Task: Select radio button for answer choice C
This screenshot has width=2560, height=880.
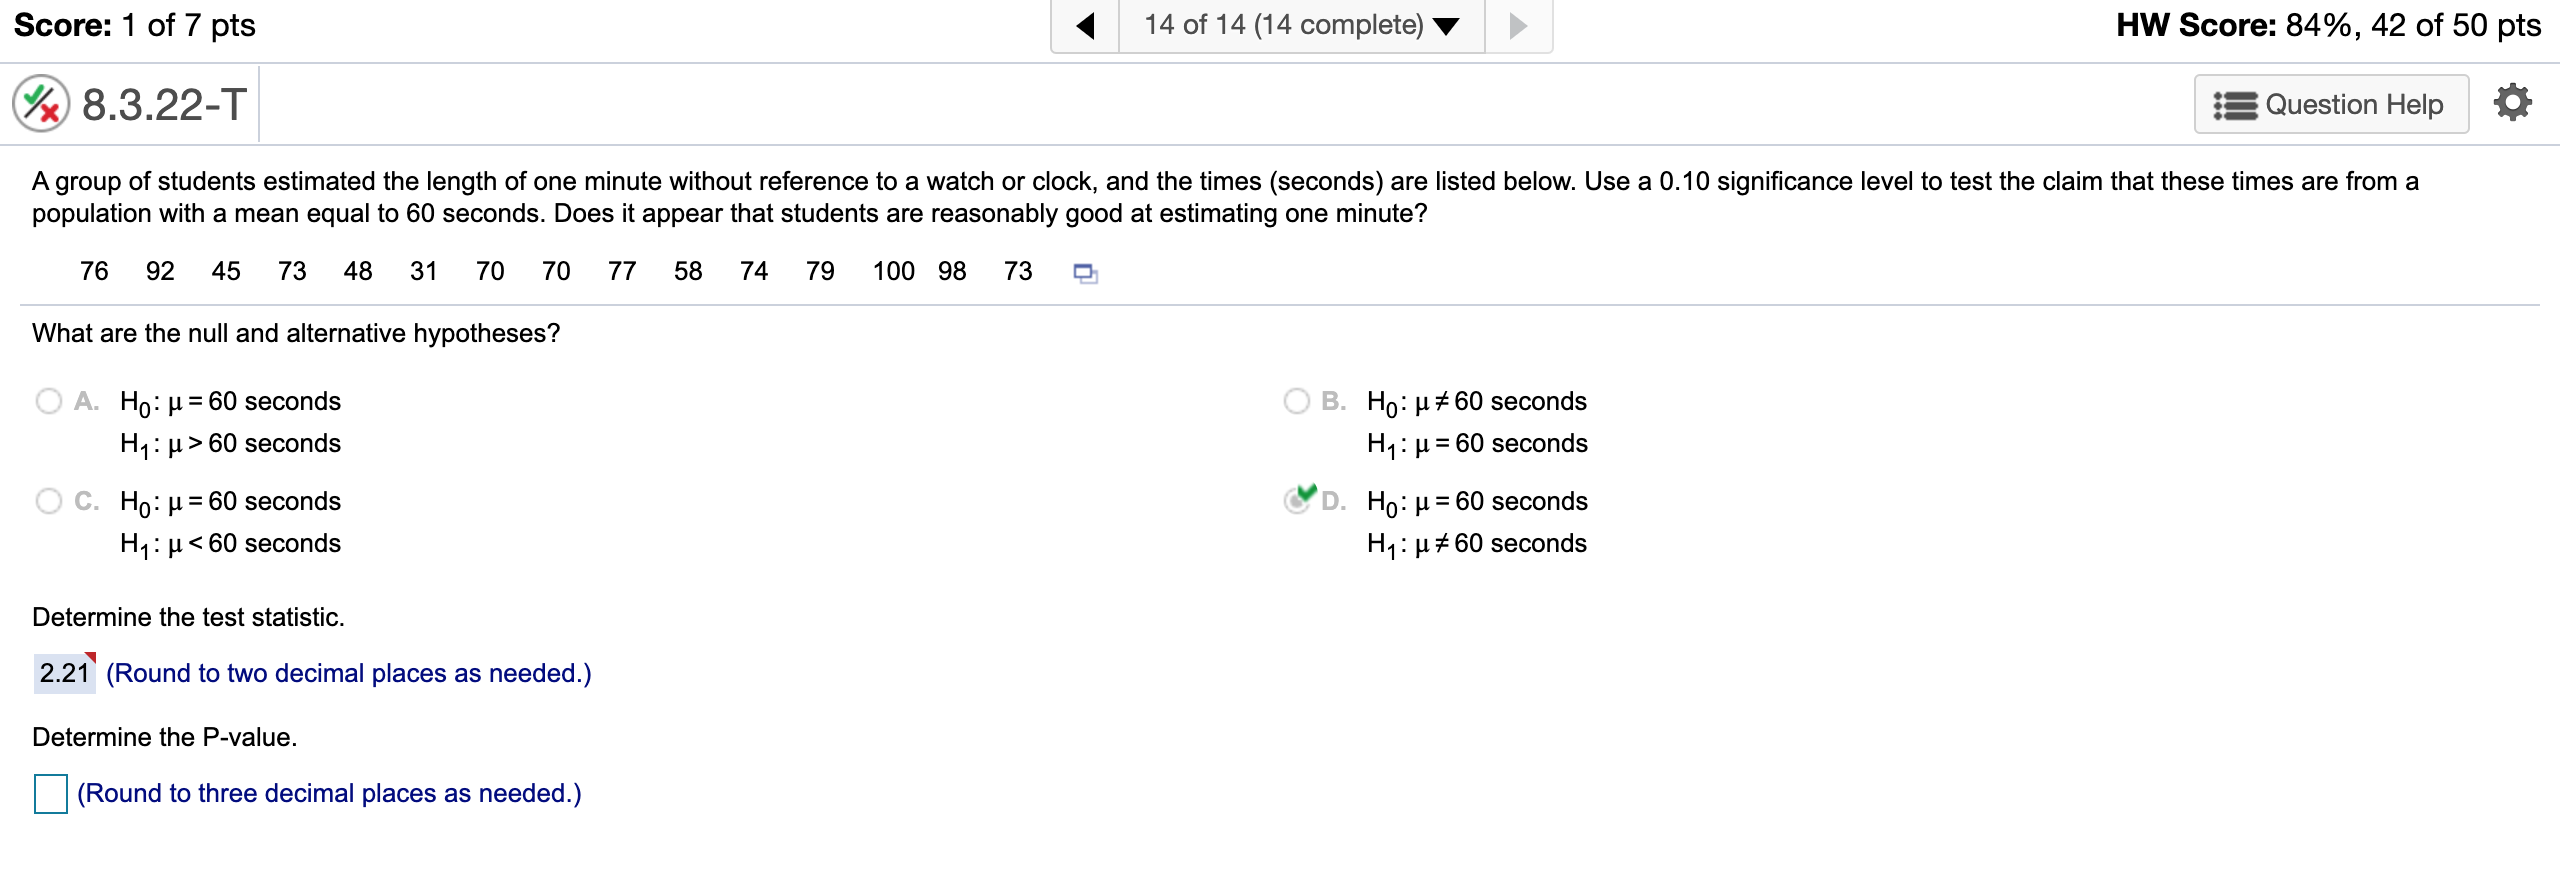Action: coord(48,500)
